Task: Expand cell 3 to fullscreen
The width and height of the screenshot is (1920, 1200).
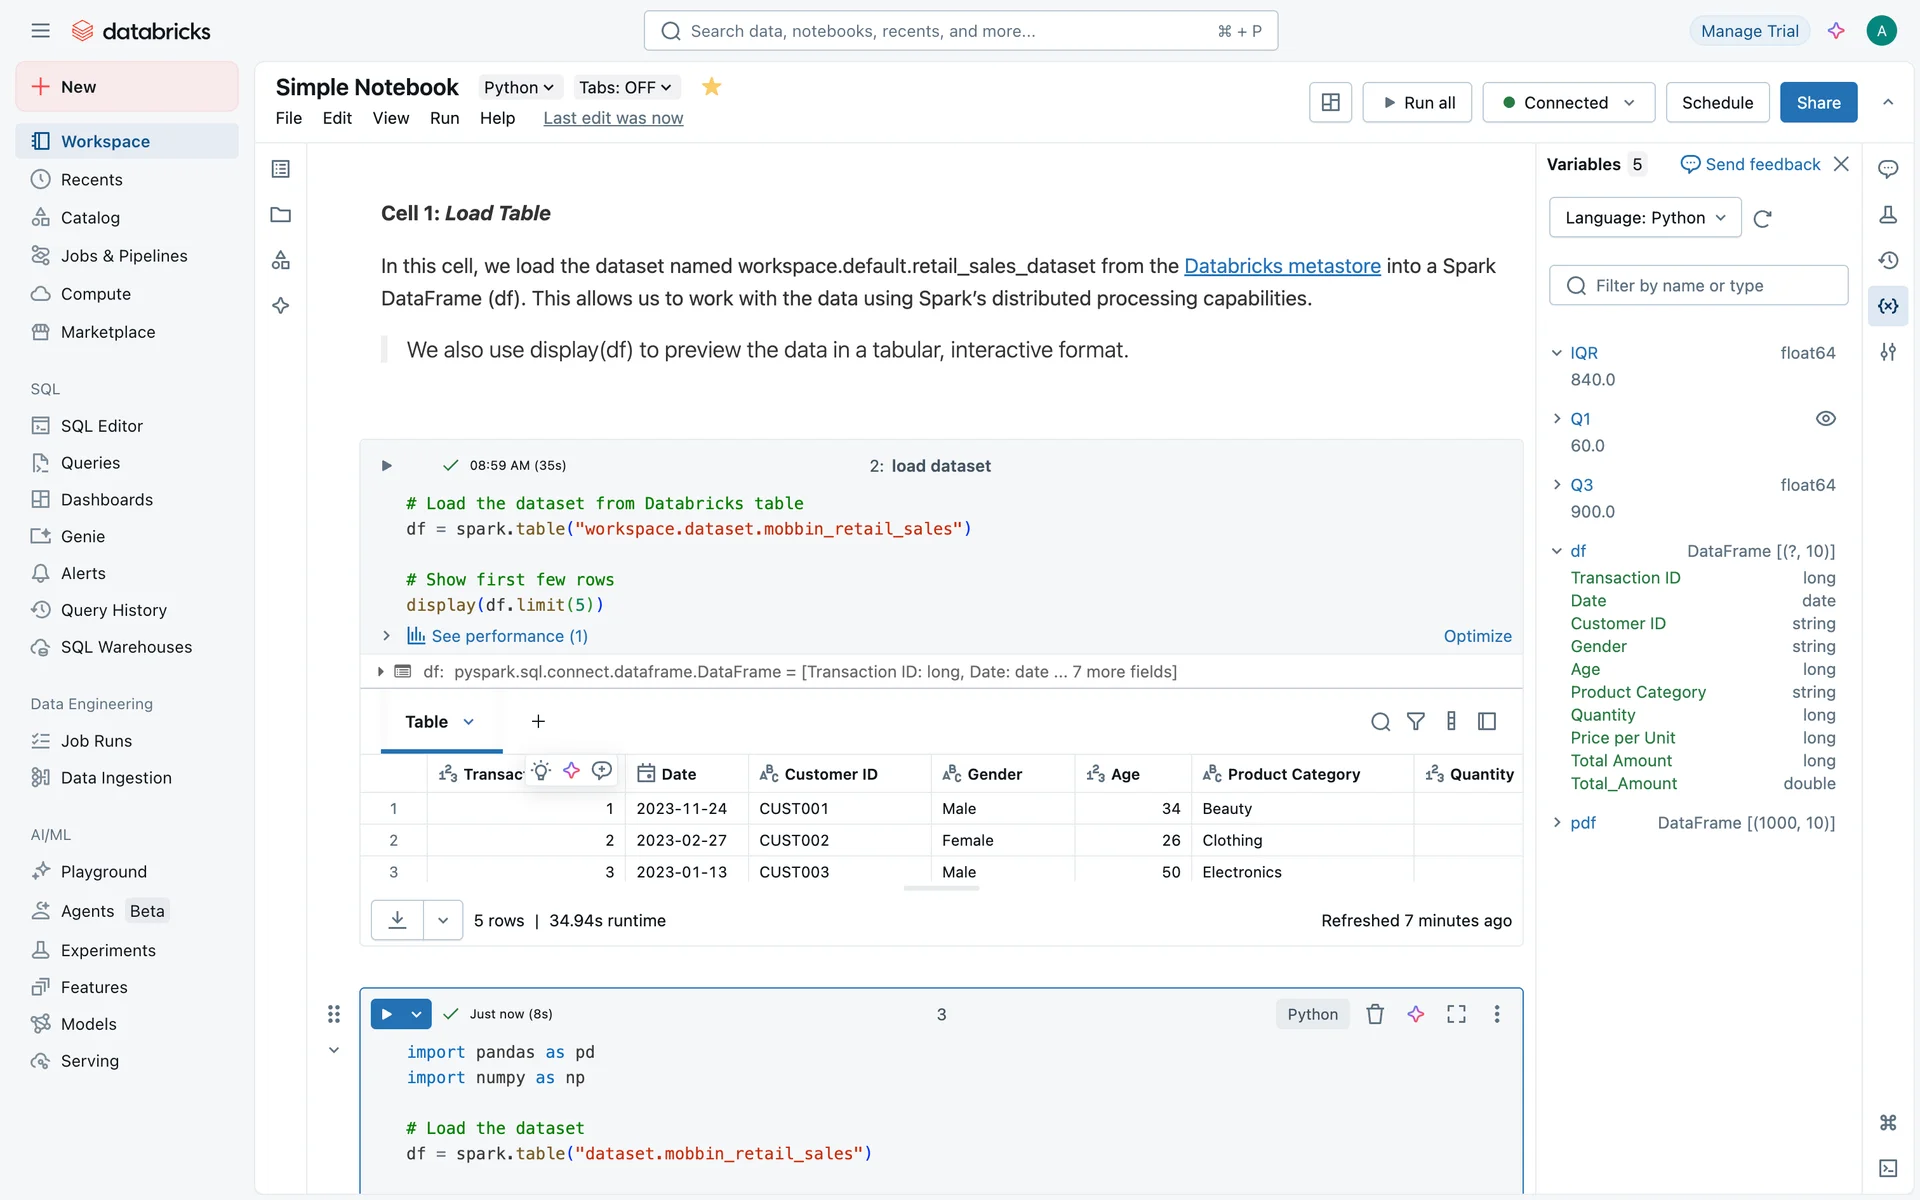Action: click(1456, 1014)
